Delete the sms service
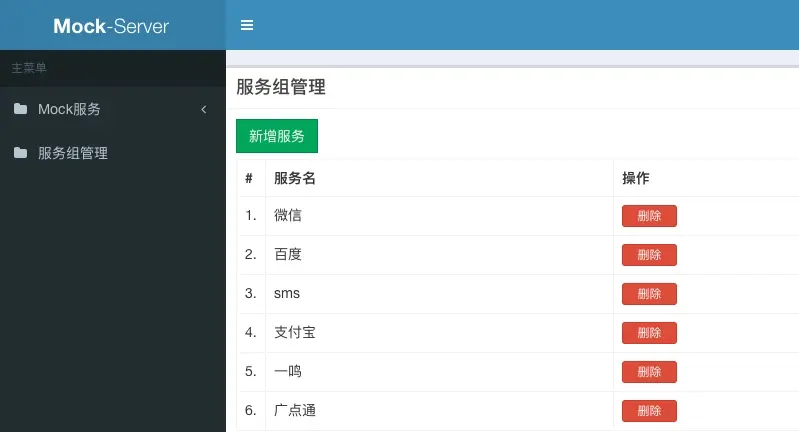This screenshot has width=799, height=432. [x=649, y=294]
